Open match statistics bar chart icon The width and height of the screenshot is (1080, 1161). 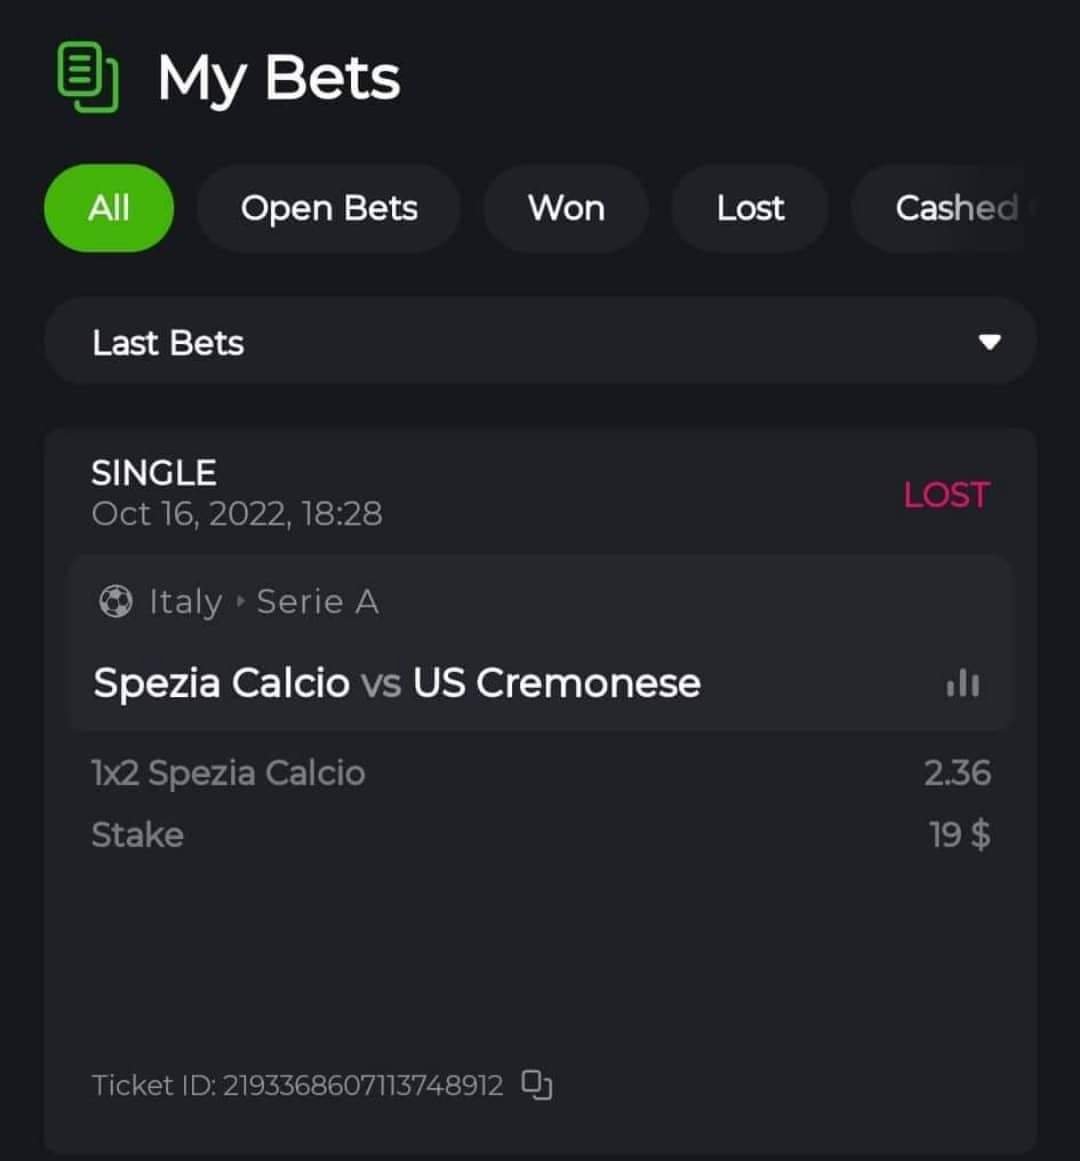962,684
